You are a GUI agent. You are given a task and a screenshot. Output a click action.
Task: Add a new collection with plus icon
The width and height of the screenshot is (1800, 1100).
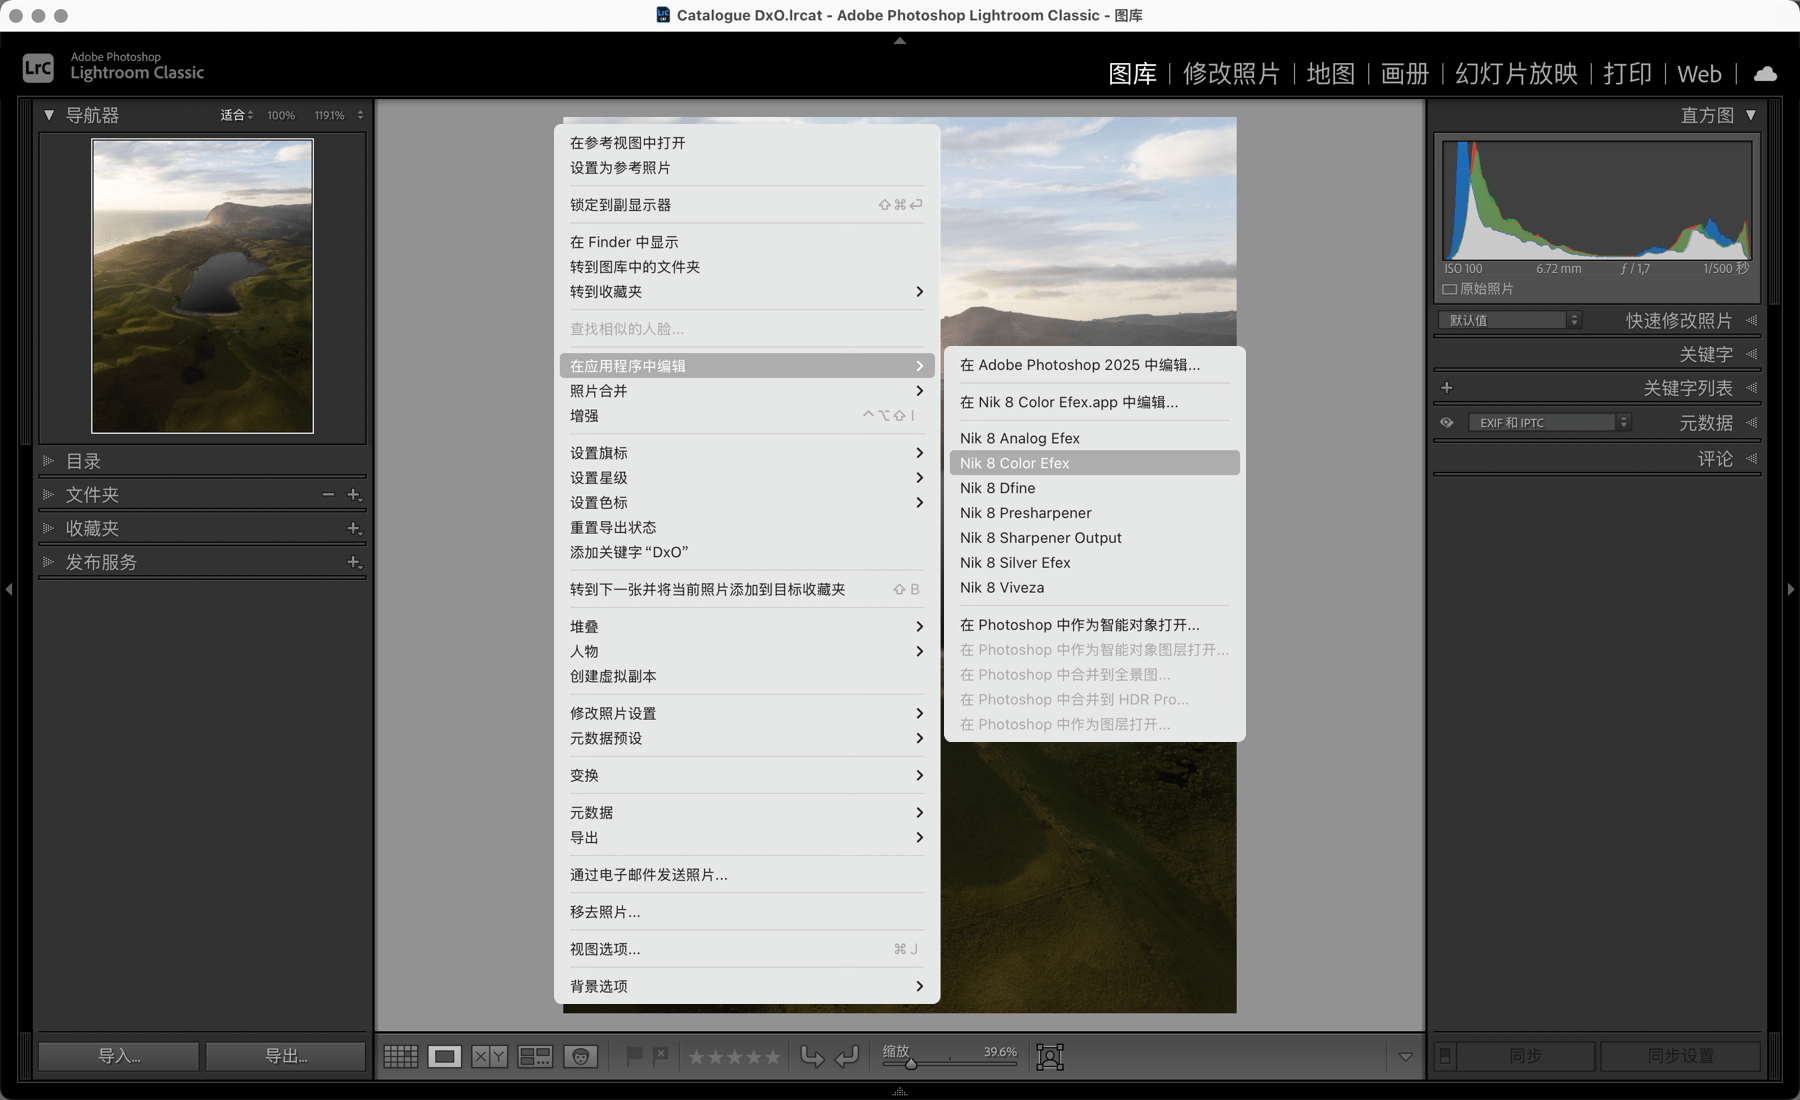(x=354, y=528)
